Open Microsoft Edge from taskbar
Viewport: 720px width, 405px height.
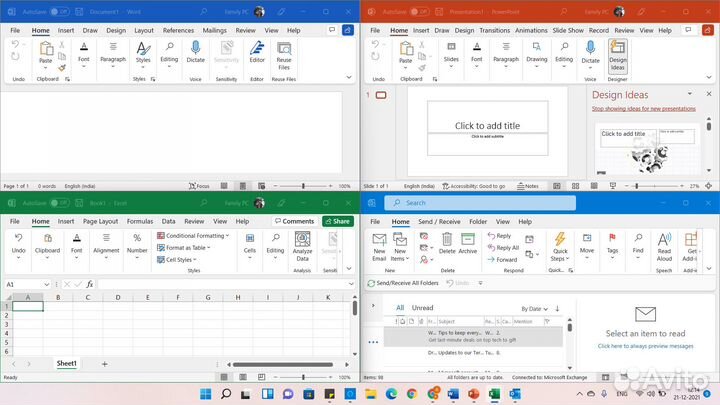click(391, 394)
